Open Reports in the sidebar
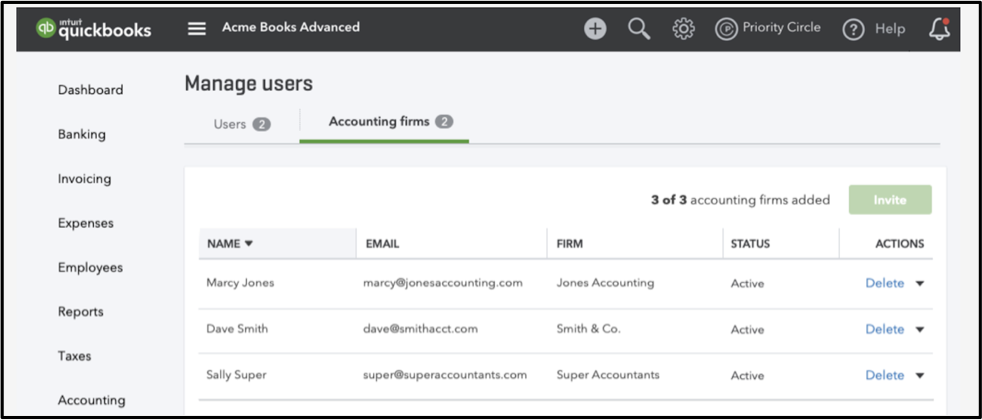The height and width of the screenshot is (420, 982). 80,312
